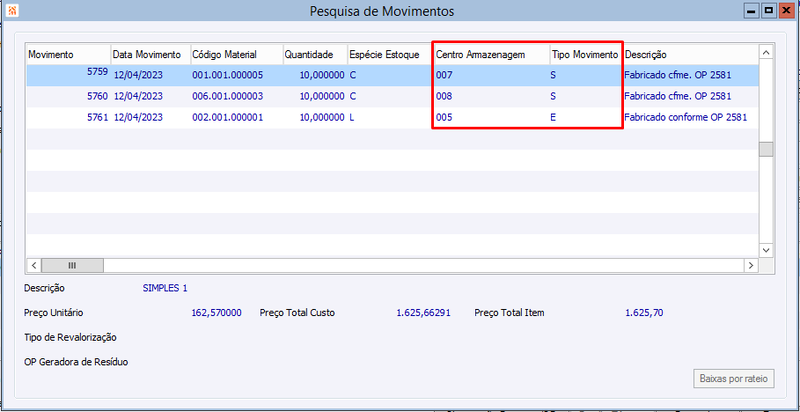Close the Pesquisa de Movimentos window
This screenshot has height=412, width=800.
click(x=785, y=11)
